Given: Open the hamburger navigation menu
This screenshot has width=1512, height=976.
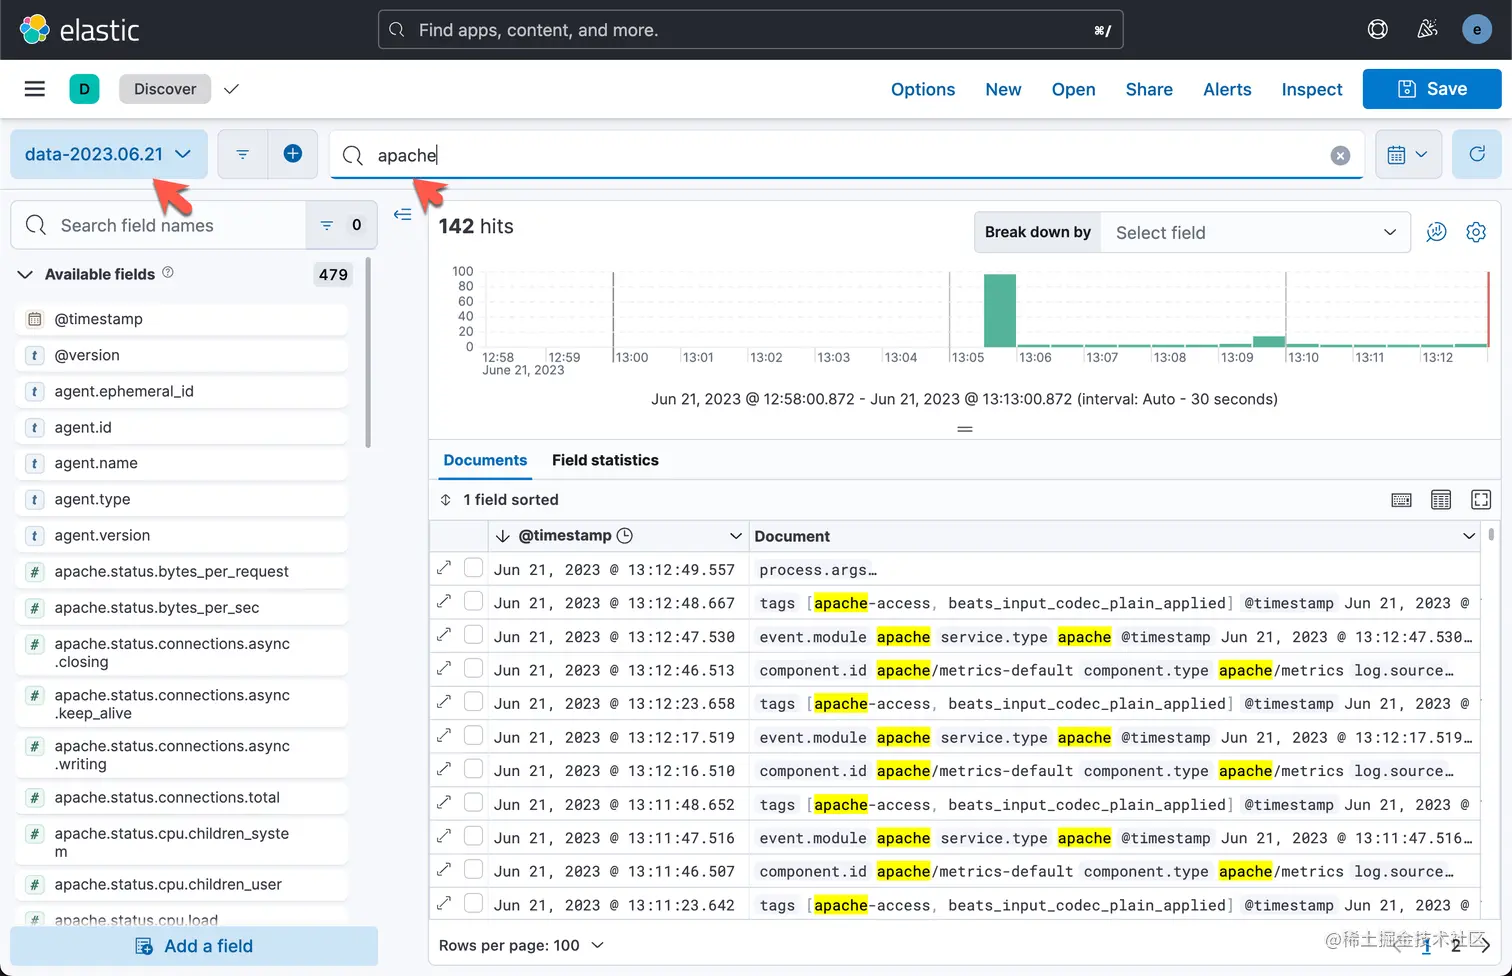Looking at the screenshot, I should (35, 89).
